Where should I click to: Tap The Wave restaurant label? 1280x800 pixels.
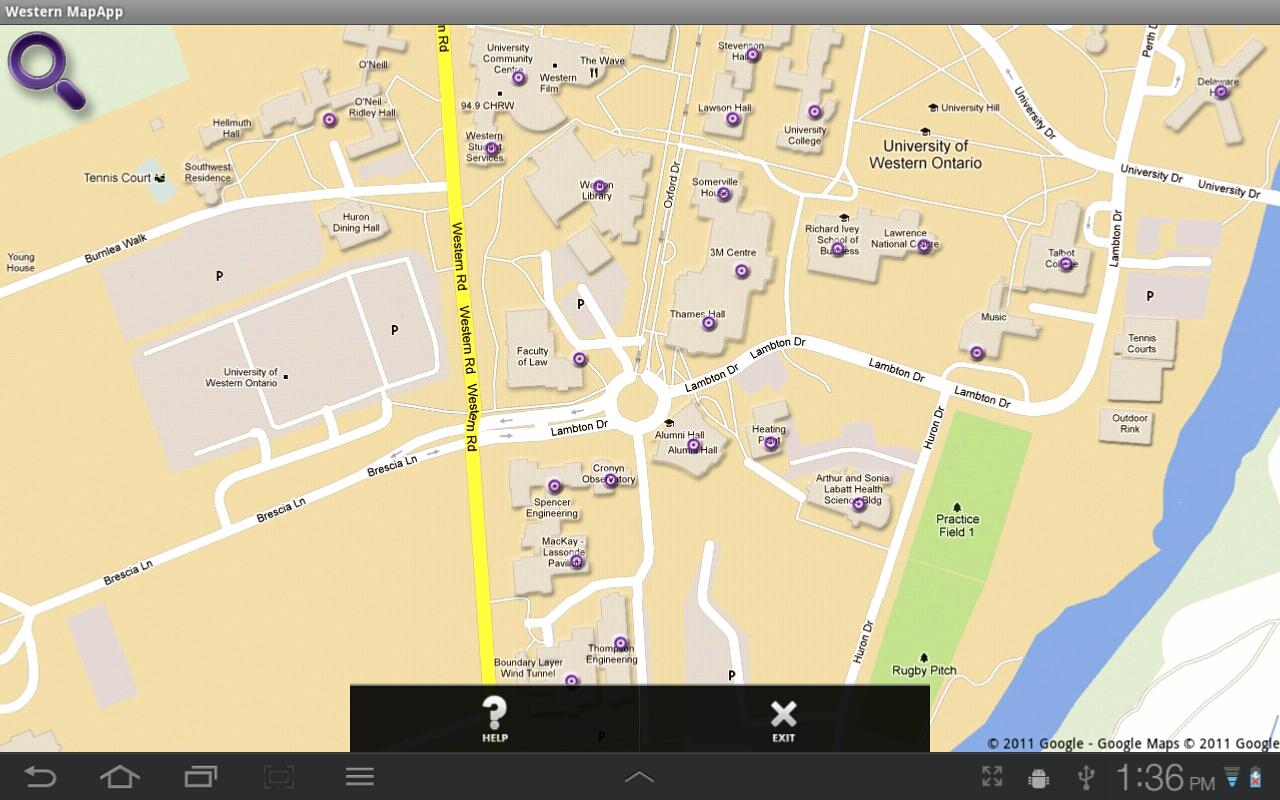(603, 61)
